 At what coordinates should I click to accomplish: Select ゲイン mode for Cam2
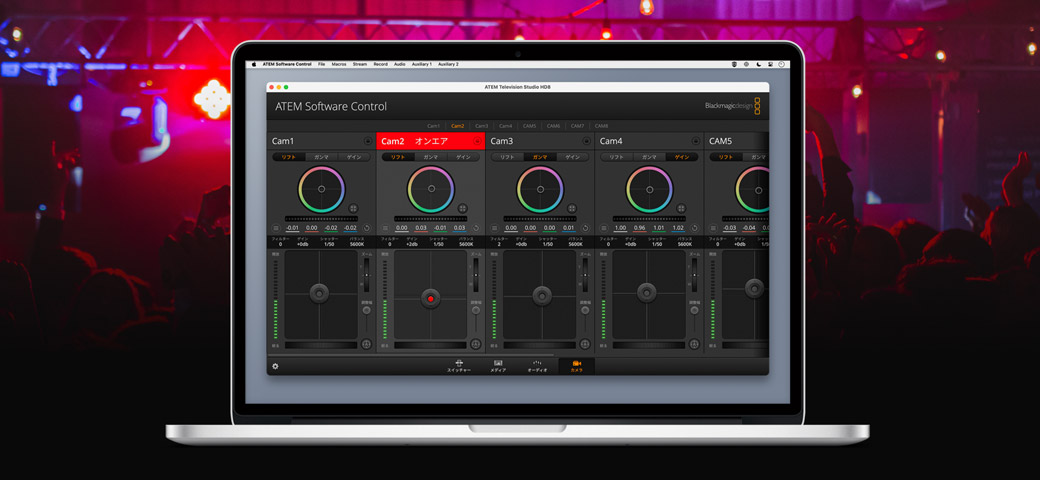[x=464, y=157]
